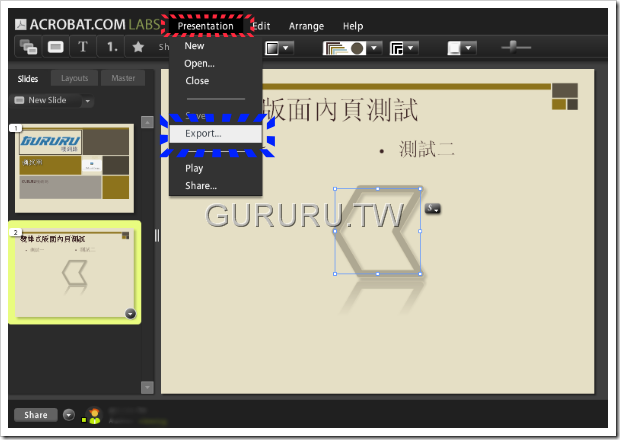
Task: Click slide panel scroll down arrow
Action: click(147, 388)
